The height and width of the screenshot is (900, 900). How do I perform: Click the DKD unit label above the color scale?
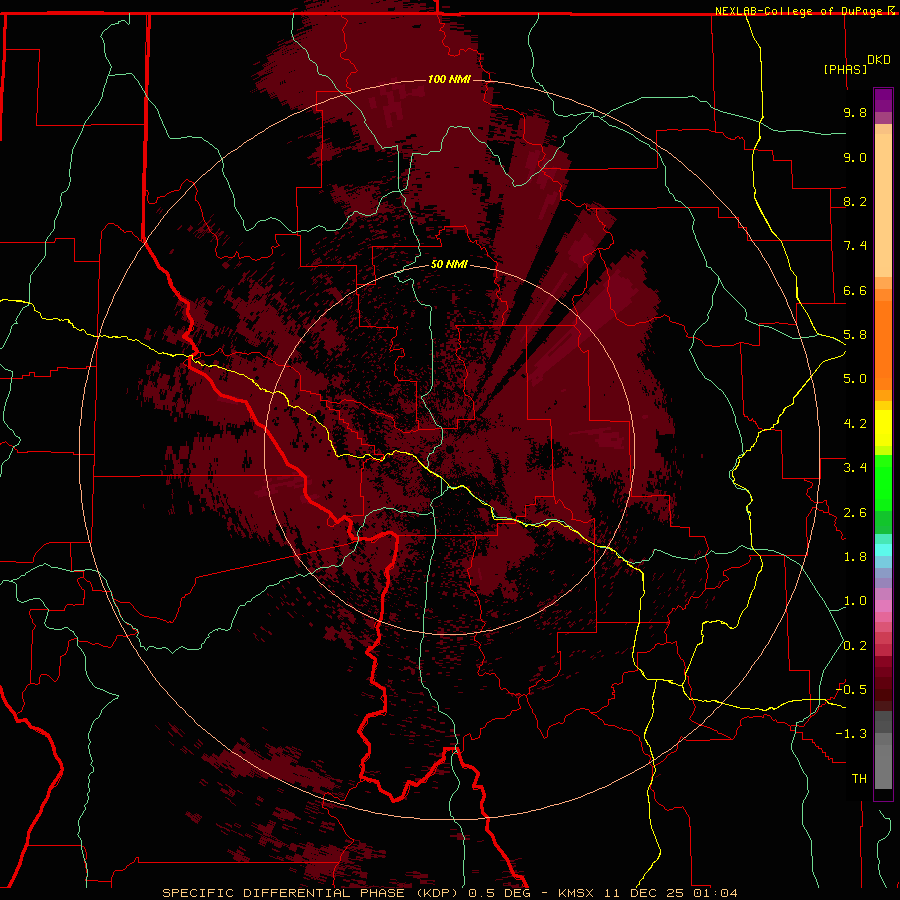click(x=879, y=60)
